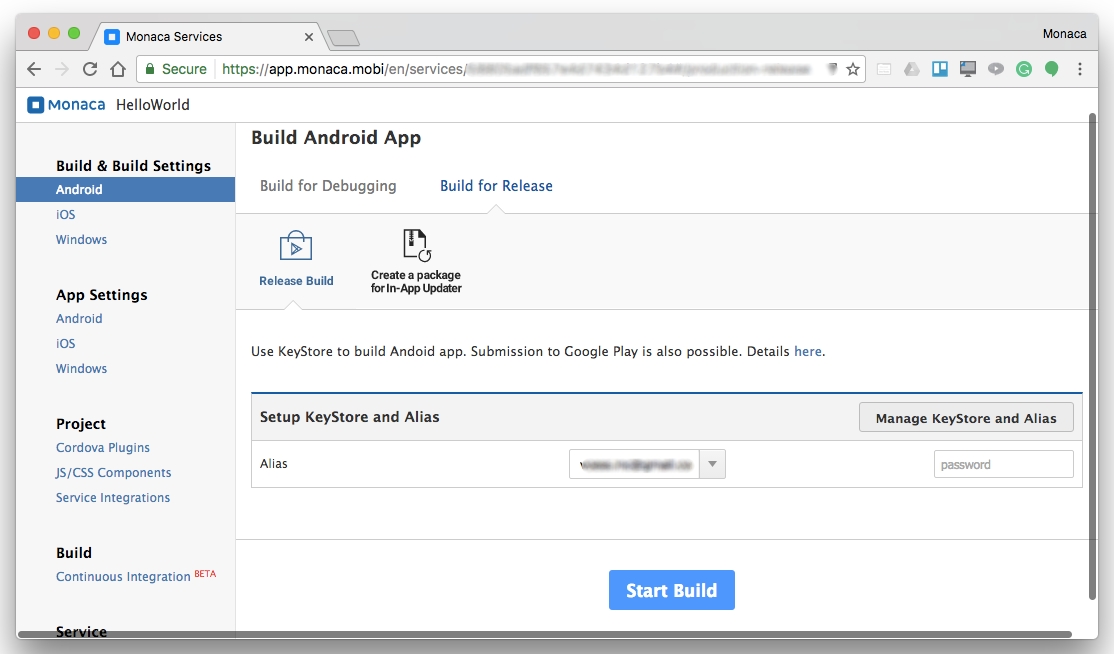
Task: Select Create a package for In-App Updater
Action: click(416, 261)
